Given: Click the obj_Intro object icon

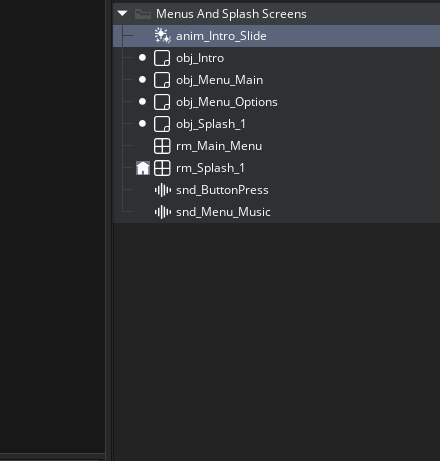Looking at the screenshot, I should pos(162,58).
